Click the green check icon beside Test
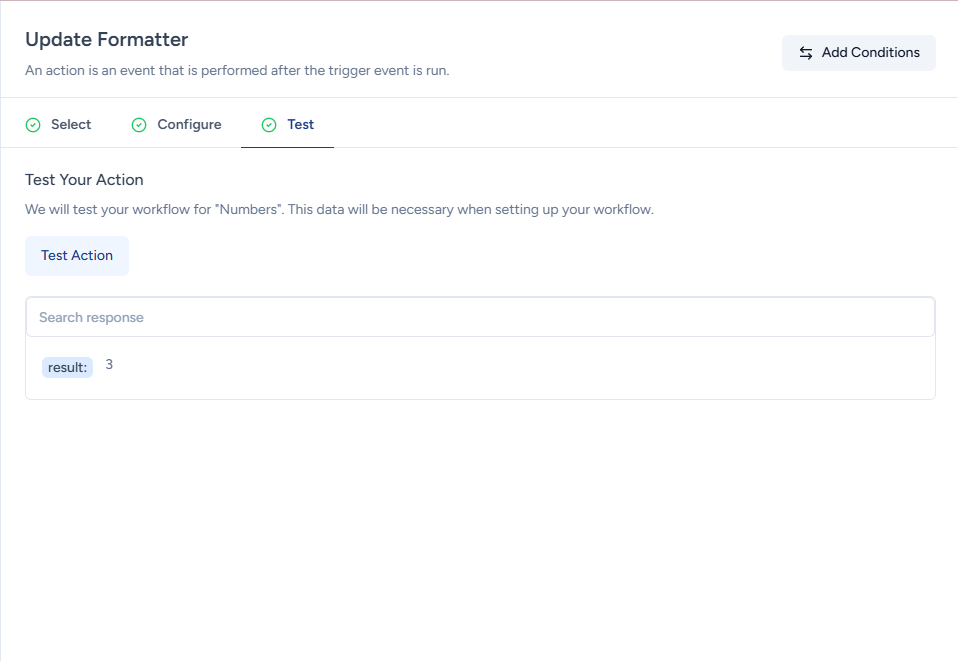Image resolution: width=958 pixels, height=661 pixels. click(x=268, y=125)
